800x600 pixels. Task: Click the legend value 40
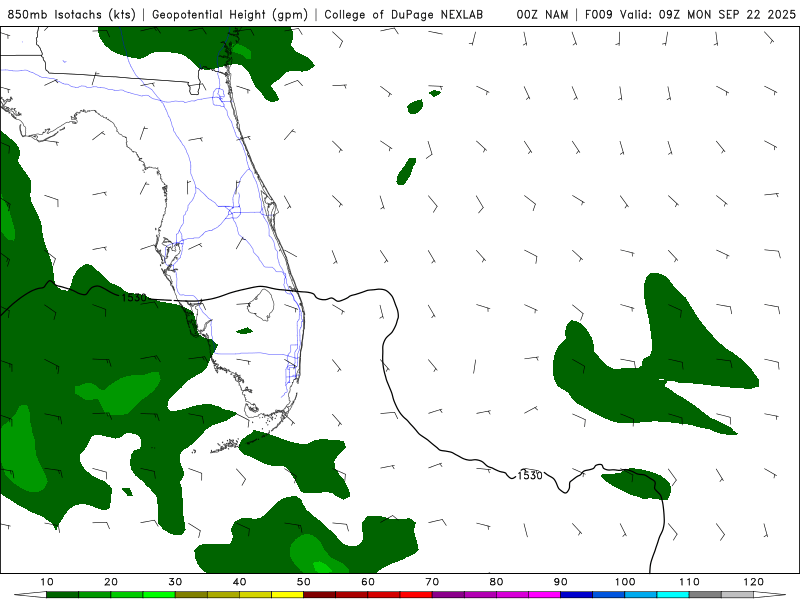pyautogui.click(x=239, y=582)
